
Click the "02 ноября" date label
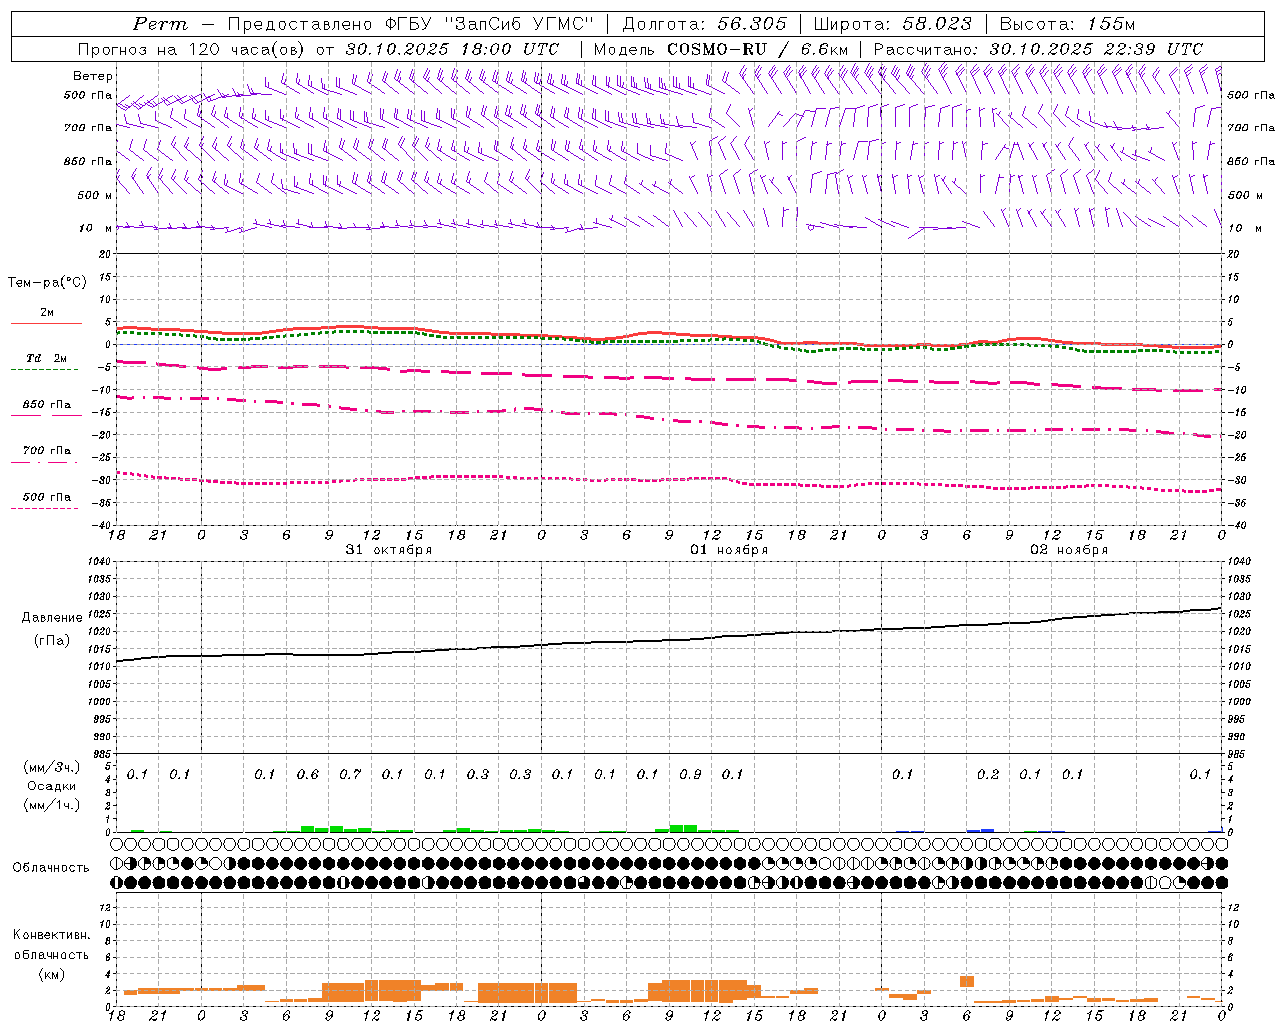[x=1069, y=550]
